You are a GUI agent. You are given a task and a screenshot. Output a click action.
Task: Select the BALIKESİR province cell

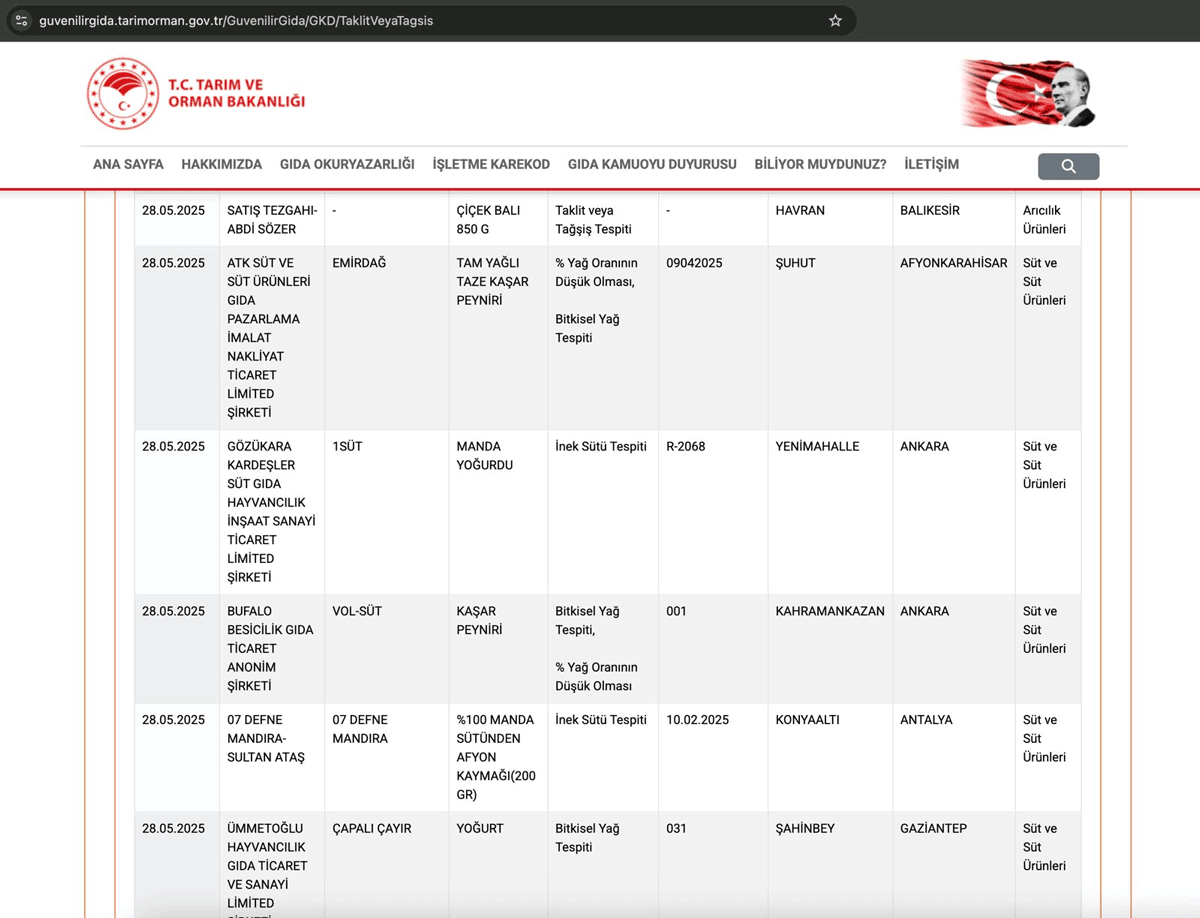(x=954, y=220)
